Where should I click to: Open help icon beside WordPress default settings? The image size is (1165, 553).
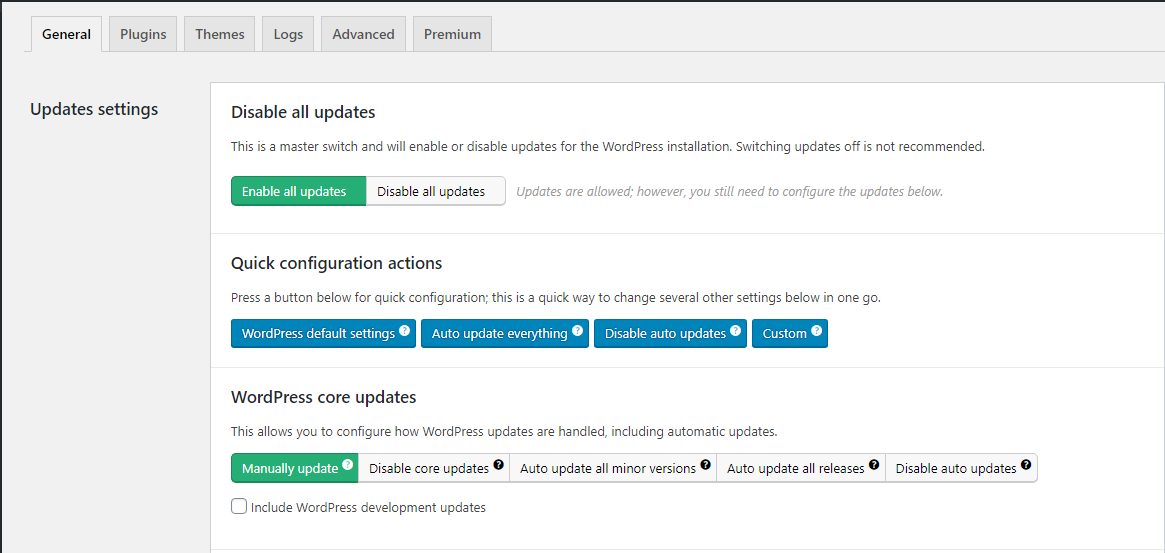(404, 331)
